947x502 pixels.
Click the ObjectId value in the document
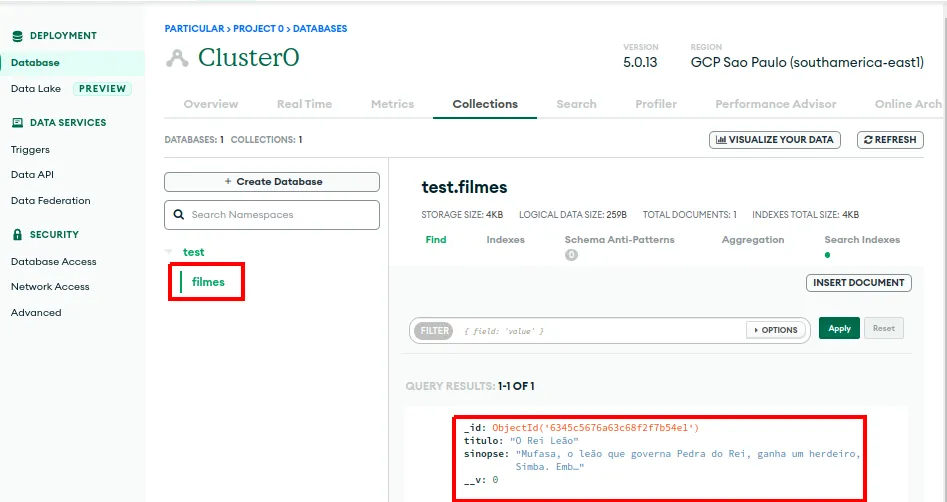click(x=595, y=428)
